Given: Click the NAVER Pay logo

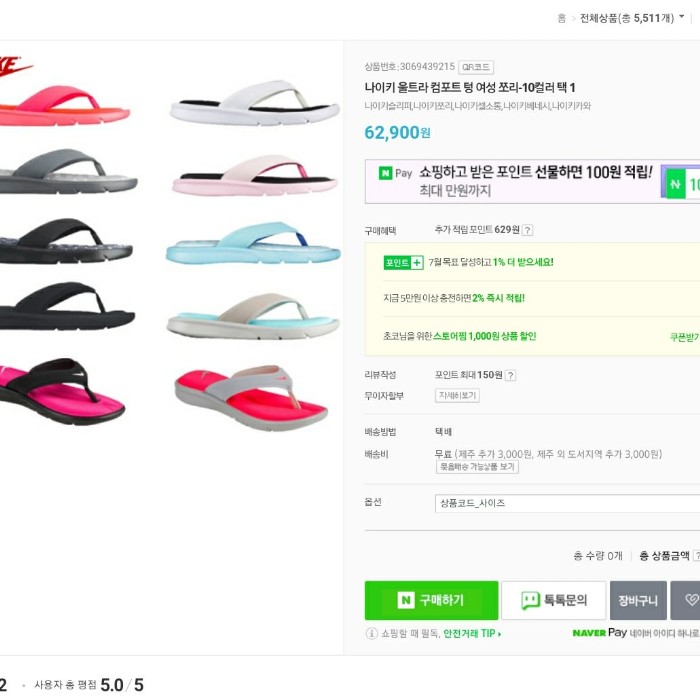Looking at the screenshot, I should tap(599, 633).
